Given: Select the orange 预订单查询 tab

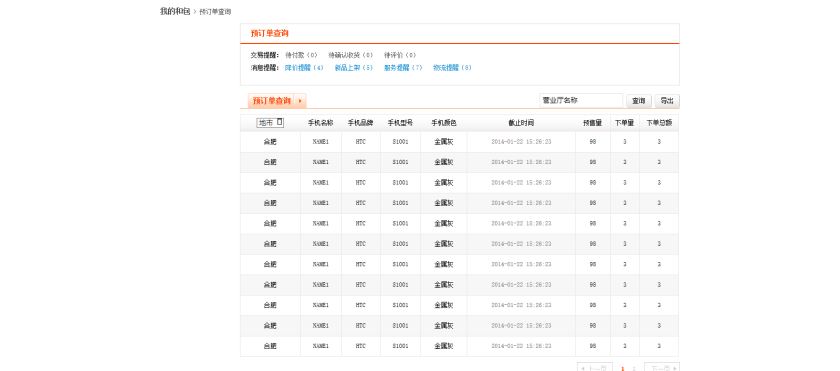Looking at the screenshot, I should tap(277, 101).
